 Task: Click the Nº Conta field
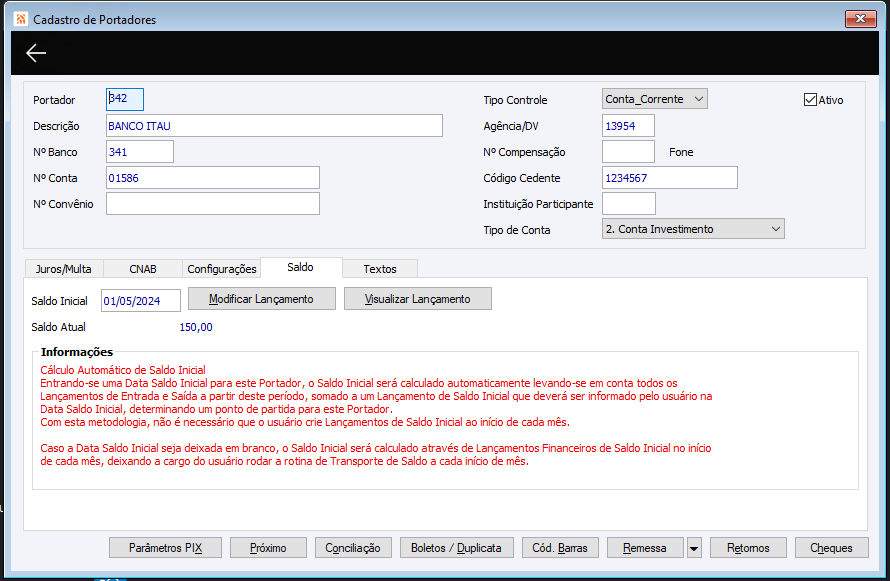(213, 178)
